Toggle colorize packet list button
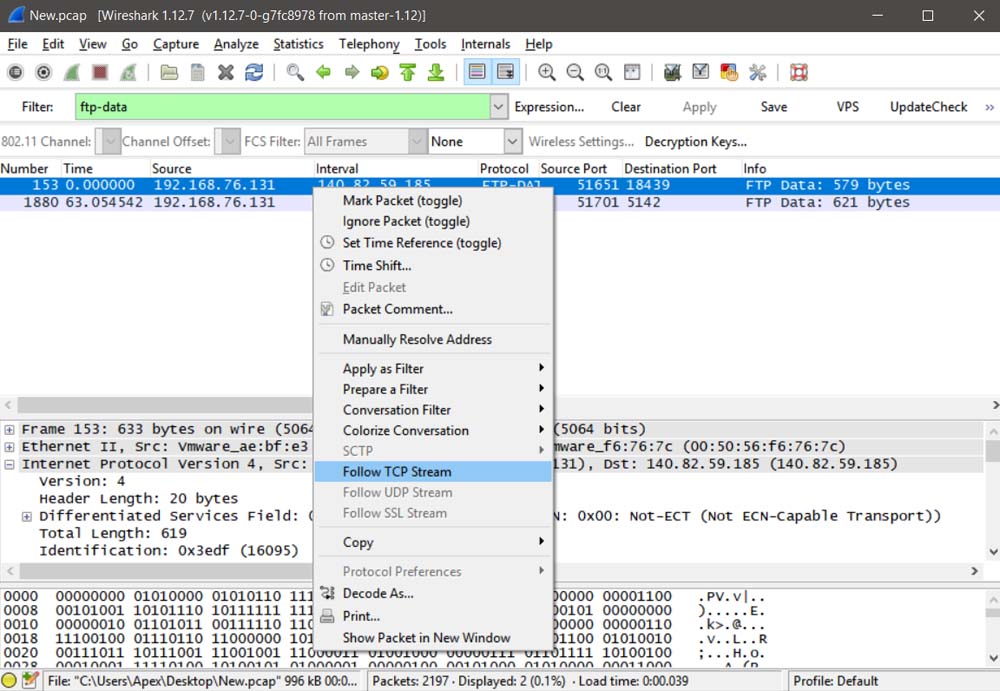The image size is (1000, 691). click(x=477, y=72)
